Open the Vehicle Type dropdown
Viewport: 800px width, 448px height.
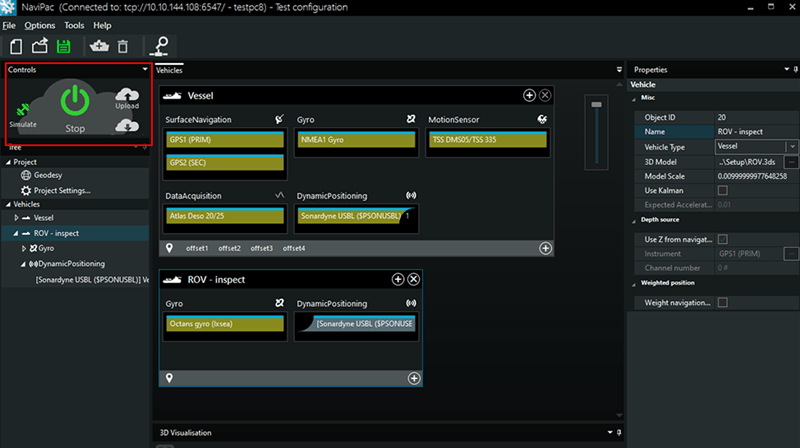(792, 146)
